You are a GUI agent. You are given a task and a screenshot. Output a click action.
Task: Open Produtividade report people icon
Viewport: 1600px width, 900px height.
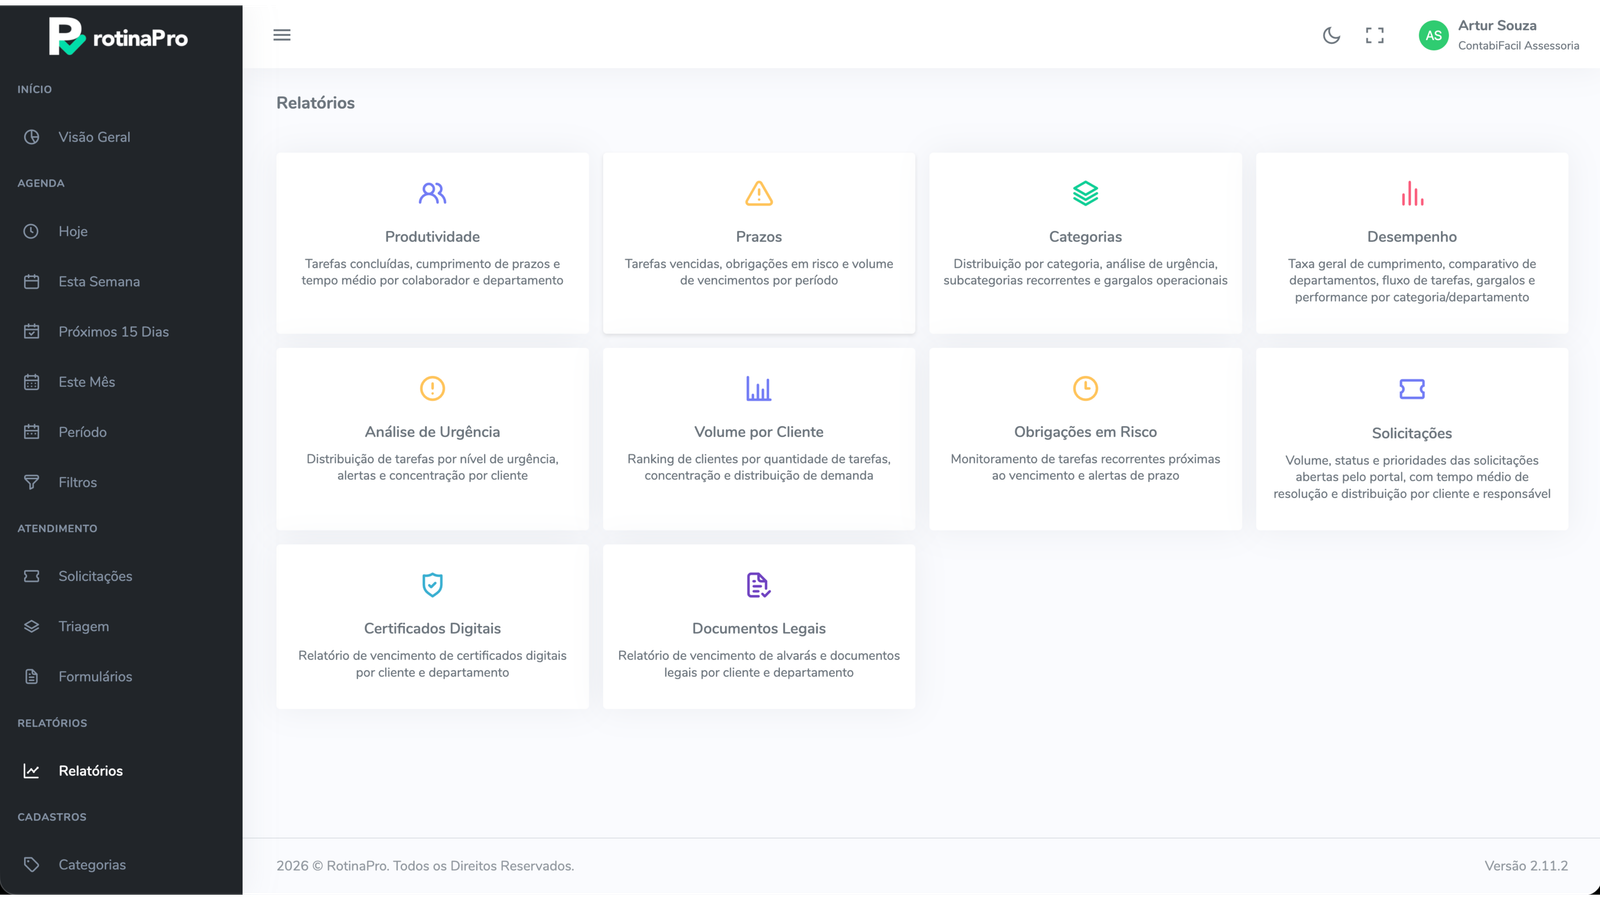[x=432, y=193]
